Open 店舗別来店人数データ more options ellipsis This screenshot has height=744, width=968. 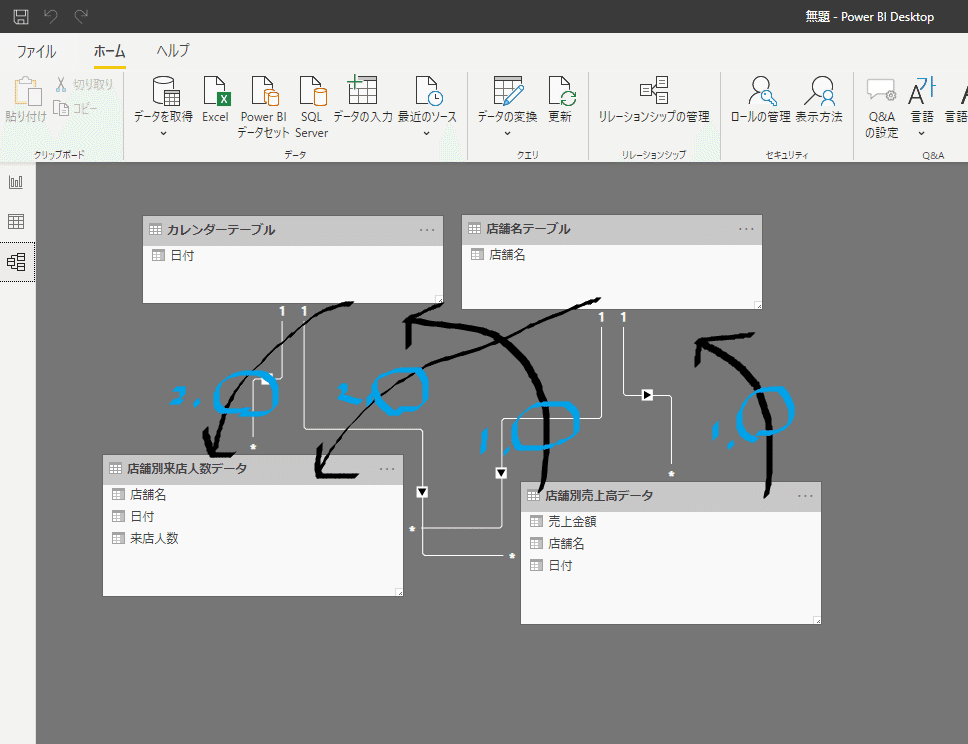(386, 469)
